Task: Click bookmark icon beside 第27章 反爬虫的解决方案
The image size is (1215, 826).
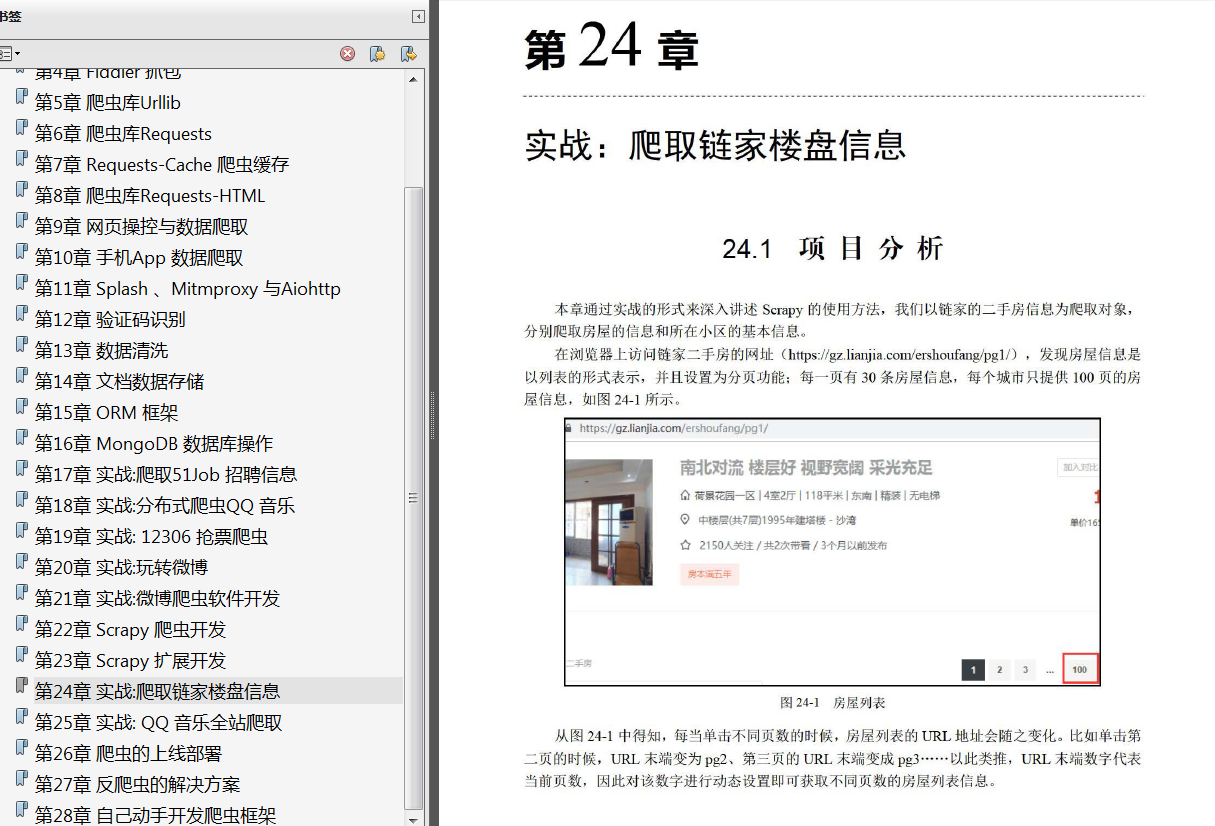Action: point(21,780)
